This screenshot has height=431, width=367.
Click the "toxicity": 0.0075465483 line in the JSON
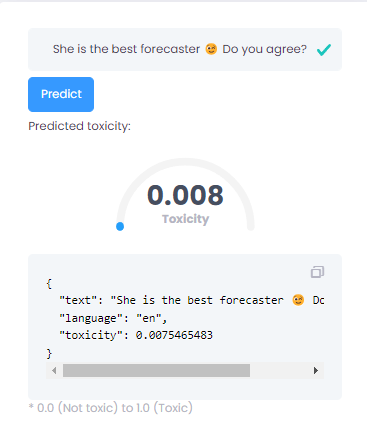click(x=136, y=335)
